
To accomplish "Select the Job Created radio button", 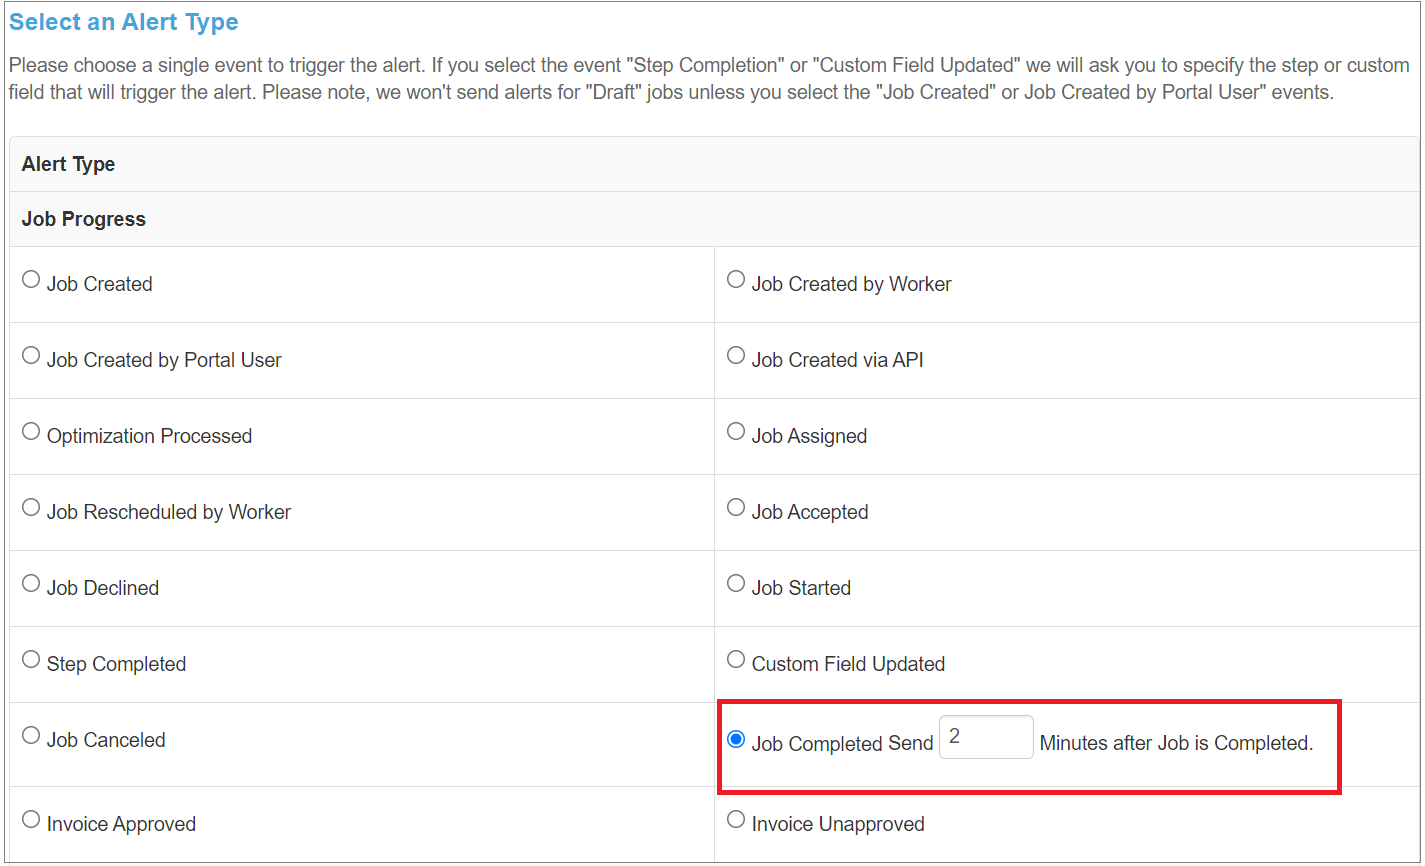I will pos(30,279).
